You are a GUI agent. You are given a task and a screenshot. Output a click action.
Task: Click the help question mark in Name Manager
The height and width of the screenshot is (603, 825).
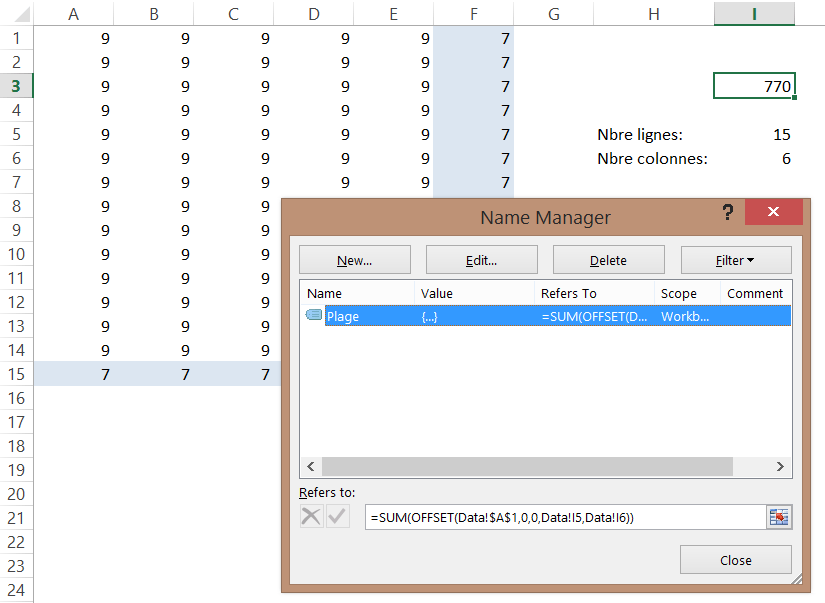(727, 213)
